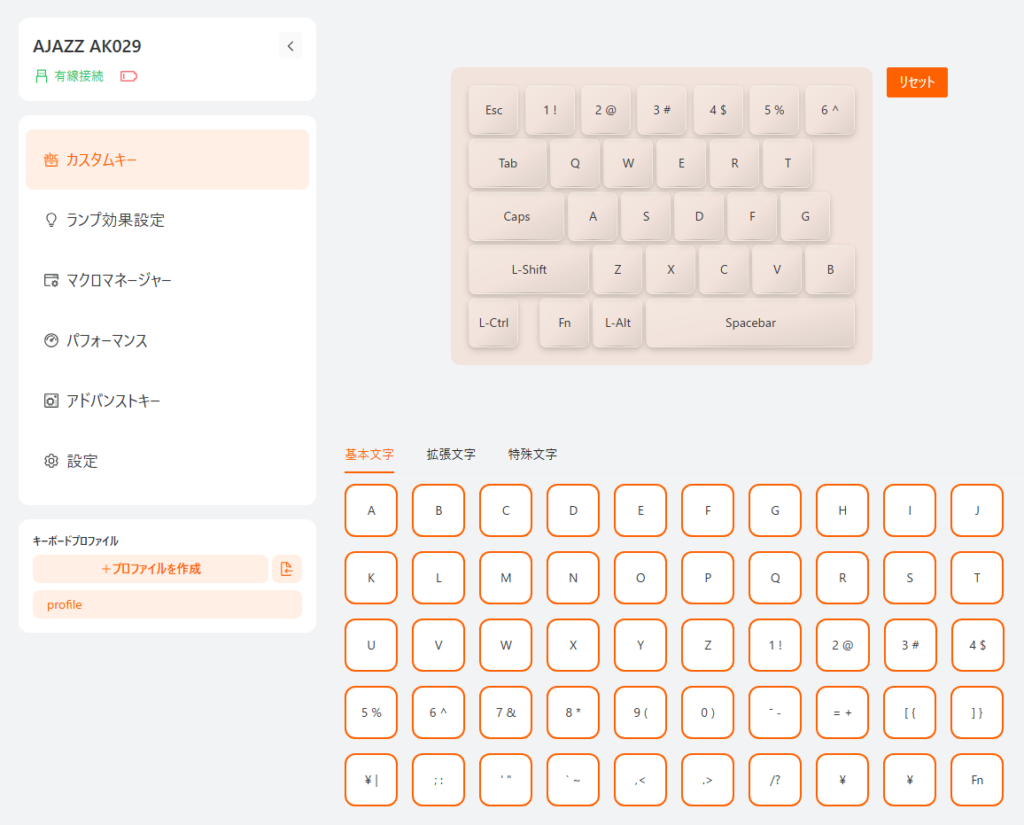The height and width of the screenshot is (825, 1024).
Task: Choose the ` ~ key in the character grid
Action: 573,779
